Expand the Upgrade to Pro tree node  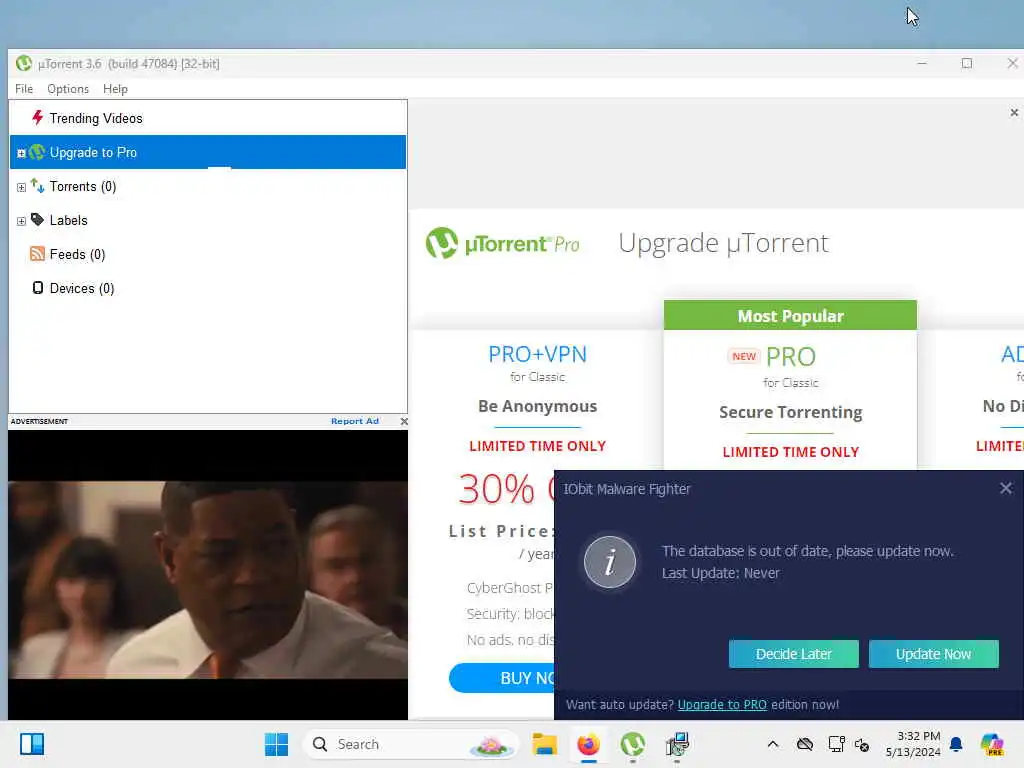[21, 153]
